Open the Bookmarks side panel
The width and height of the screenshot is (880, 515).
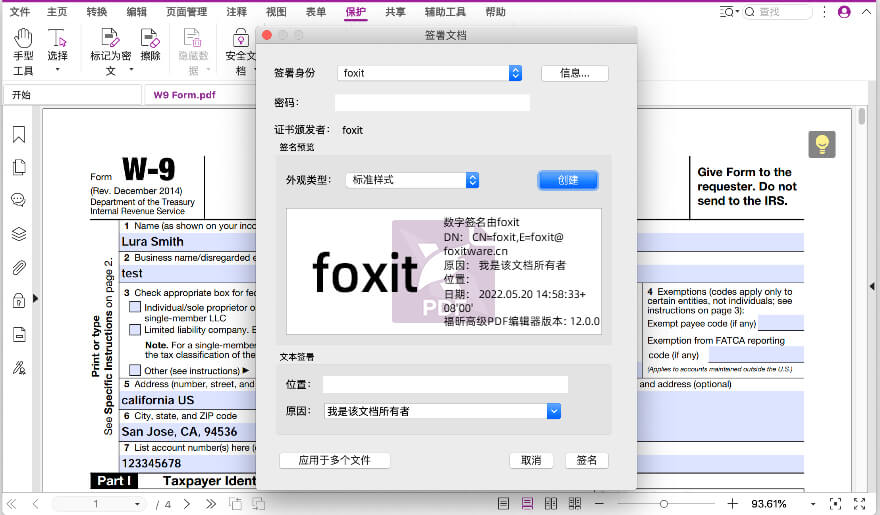click(19, 134)
